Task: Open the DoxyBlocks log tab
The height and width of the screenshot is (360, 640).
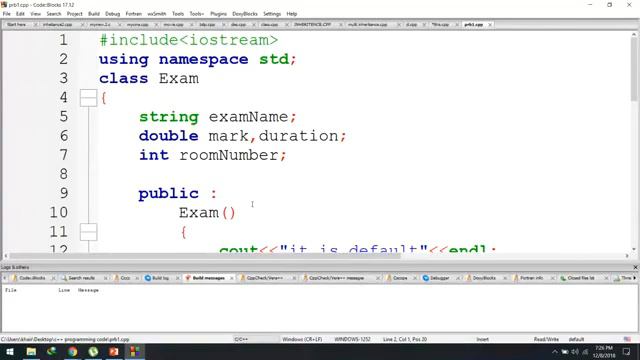Action: coord(484,278)
